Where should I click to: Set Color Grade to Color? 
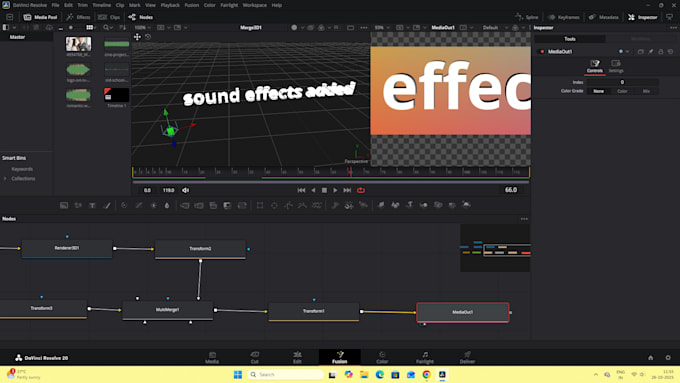coord(622,91)
